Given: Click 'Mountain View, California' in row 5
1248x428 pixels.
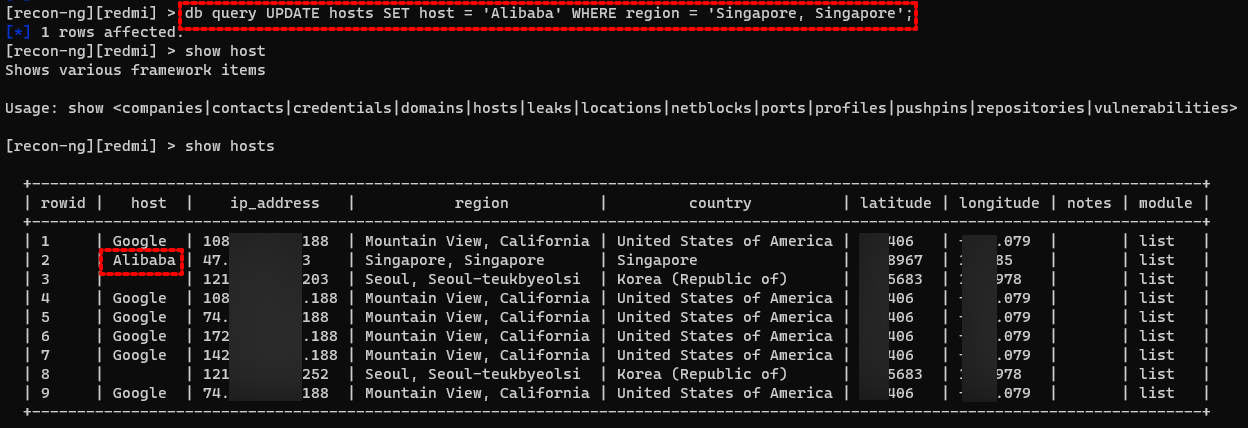Looking at the screenshot, I should [x=477, y=317].
